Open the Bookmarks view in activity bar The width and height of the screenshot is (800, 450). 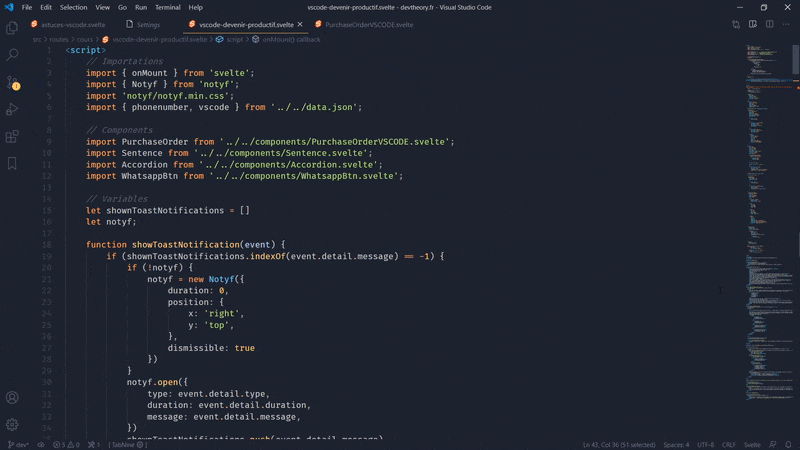pyautogui.click(x=12, y=163)
